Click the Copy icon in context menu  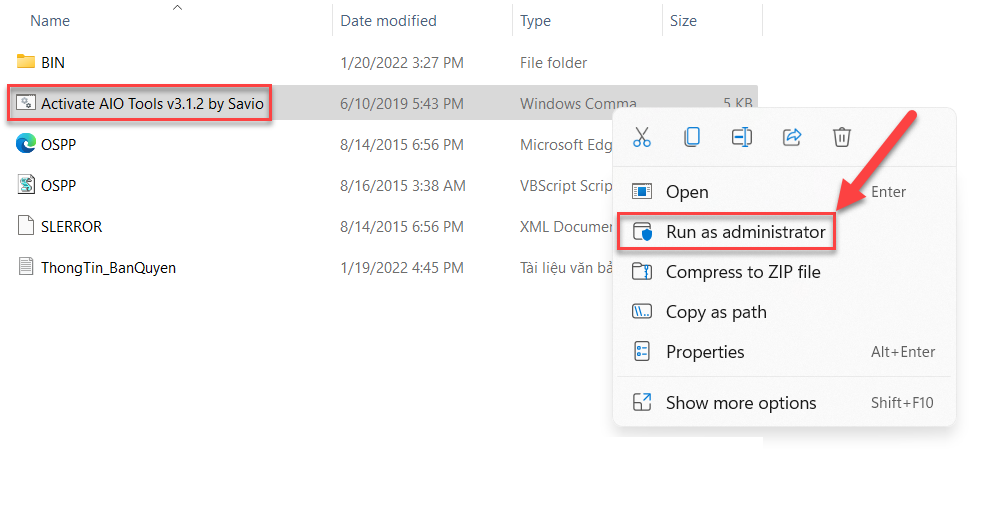(x=692, y=137)
